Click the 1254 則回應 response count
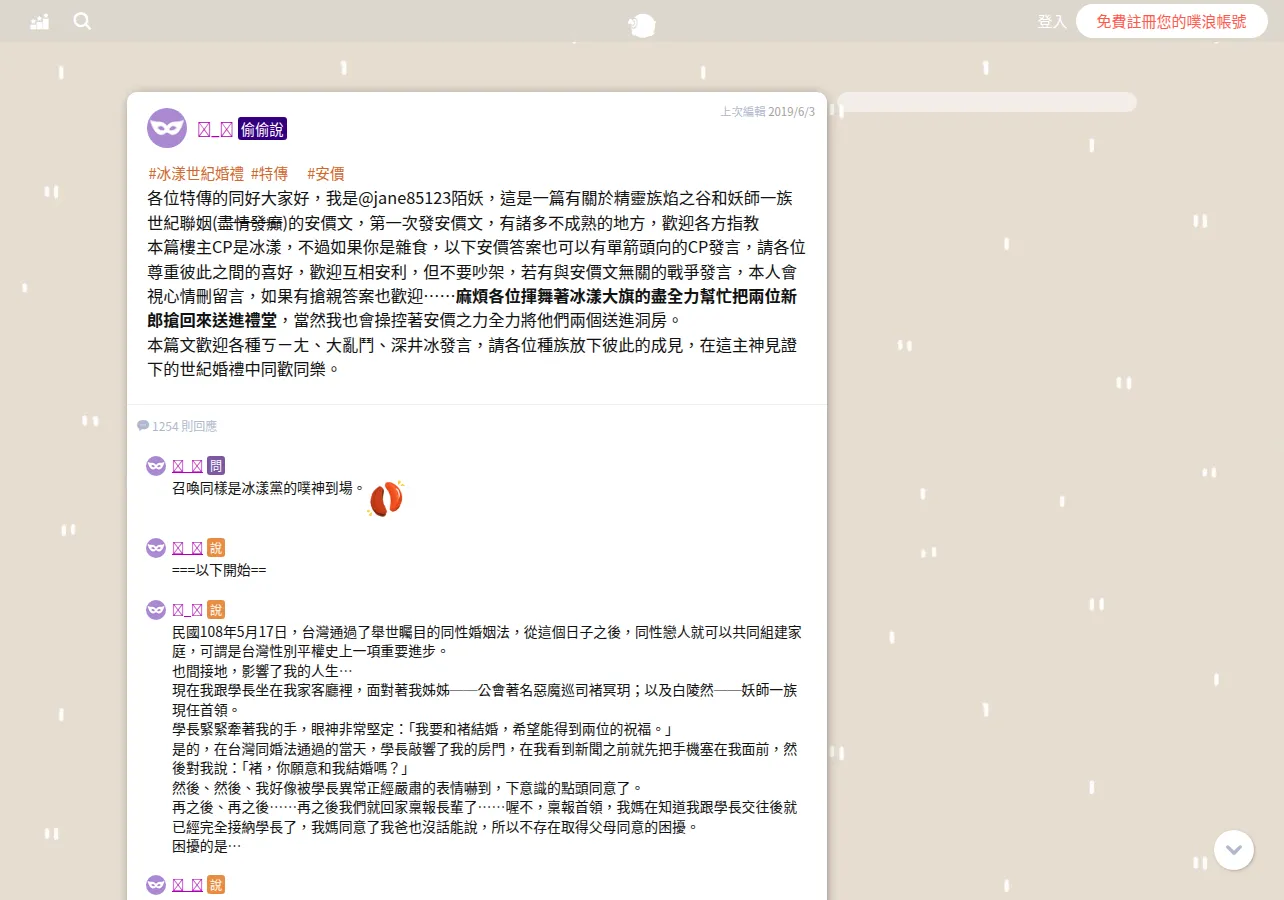The image size is (1284, 900). [184, 426]
